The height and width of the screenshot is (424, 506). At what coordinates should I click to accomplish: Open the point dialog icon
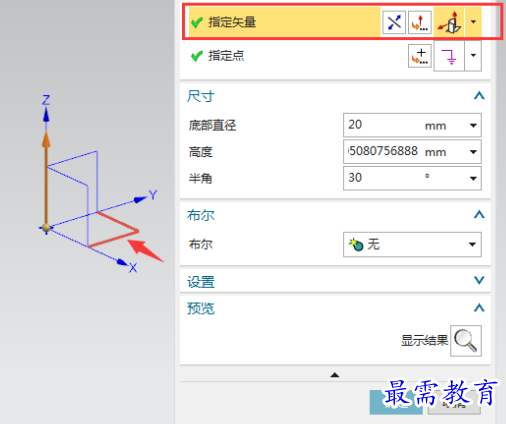(420, 56)
